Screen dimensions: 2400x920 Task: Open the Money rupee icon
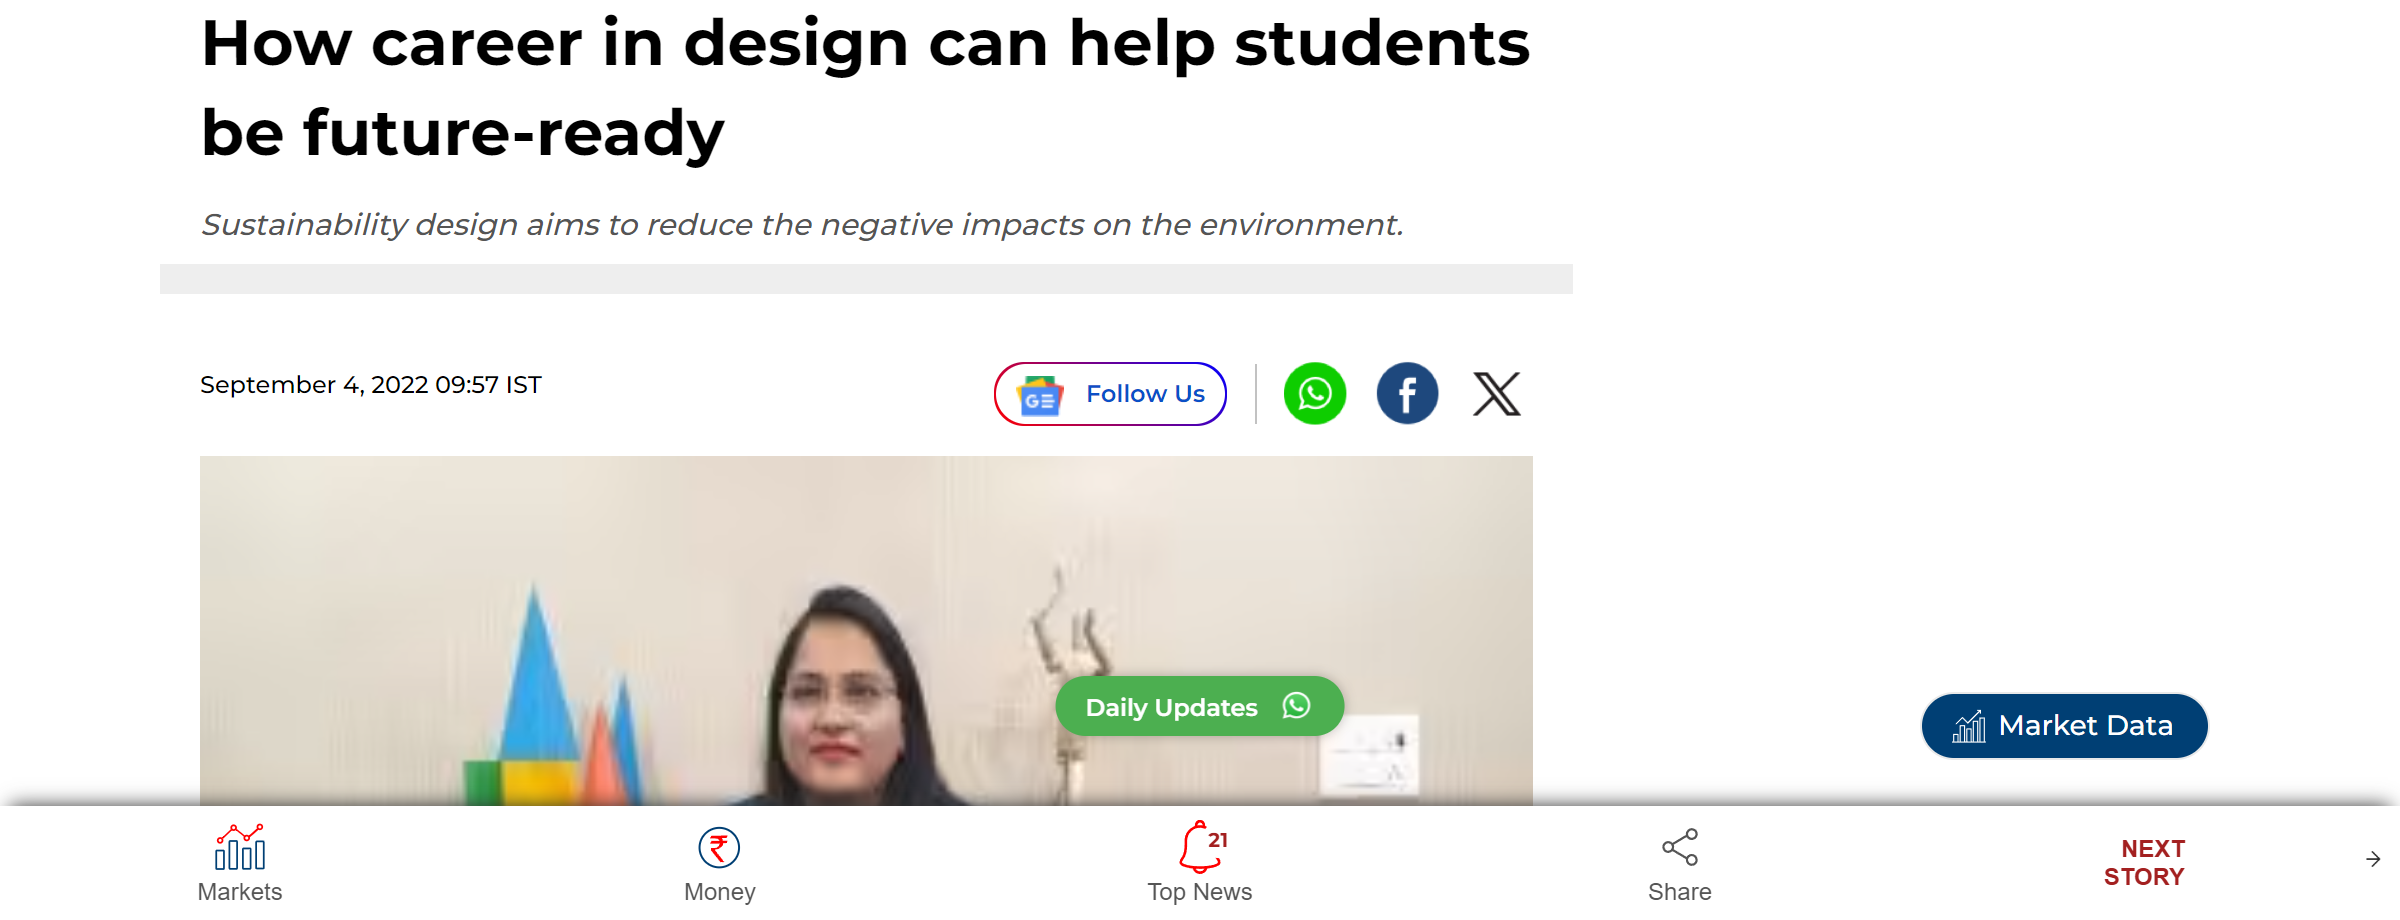[719, 848]
